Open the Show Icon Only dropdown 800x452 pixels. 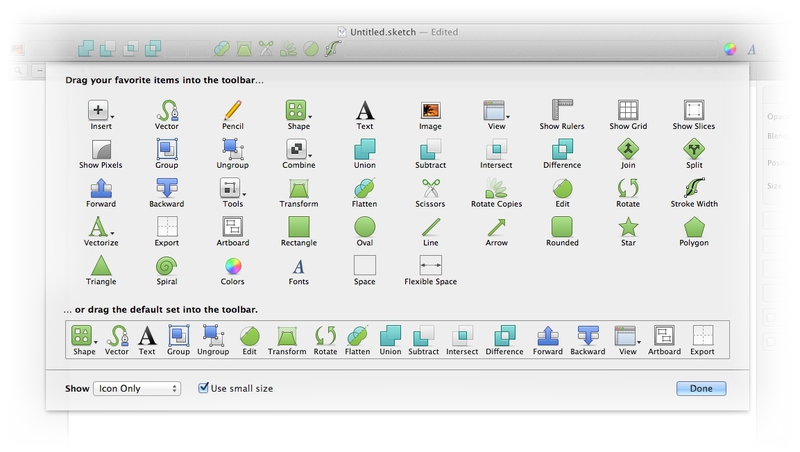[137, 388]
